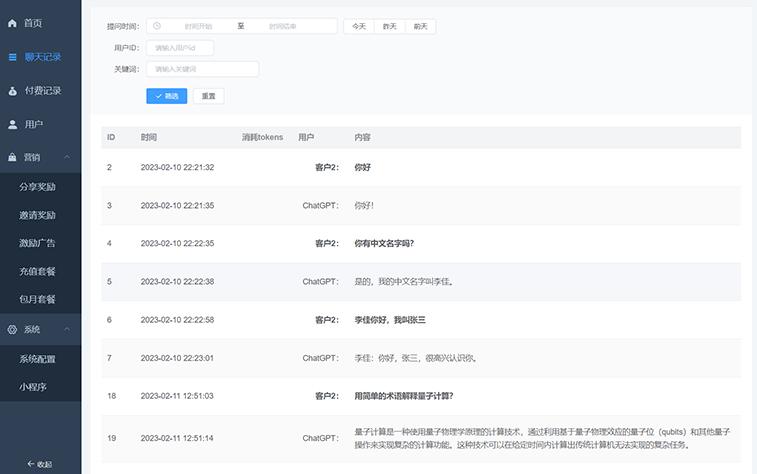Click the message 李佳你好,我叫张三
Screen dimensions: 757x474
tap(390, 320)
